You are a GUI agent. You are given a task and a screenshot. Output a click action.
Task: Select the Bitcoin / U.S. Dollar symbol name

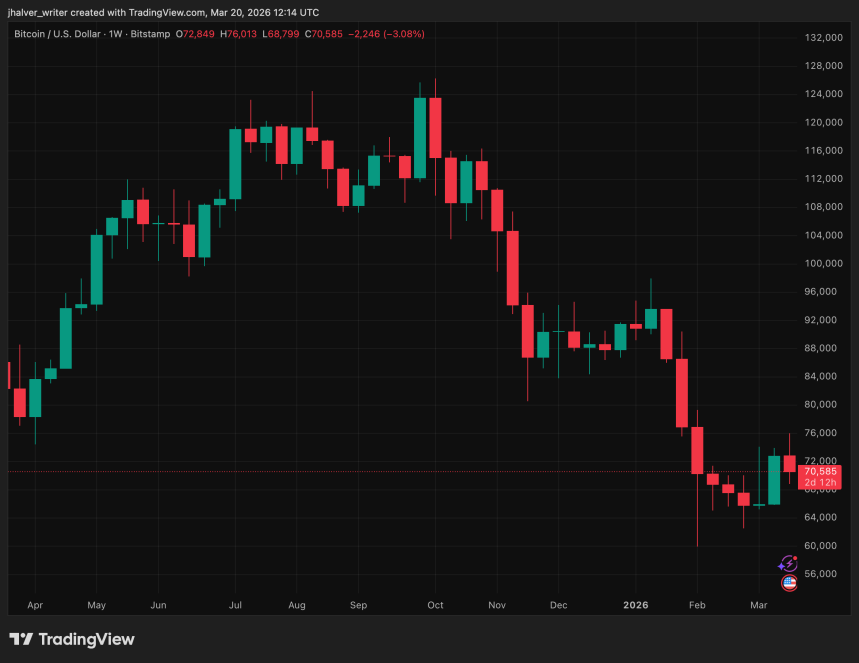click(x=55, y=33)
